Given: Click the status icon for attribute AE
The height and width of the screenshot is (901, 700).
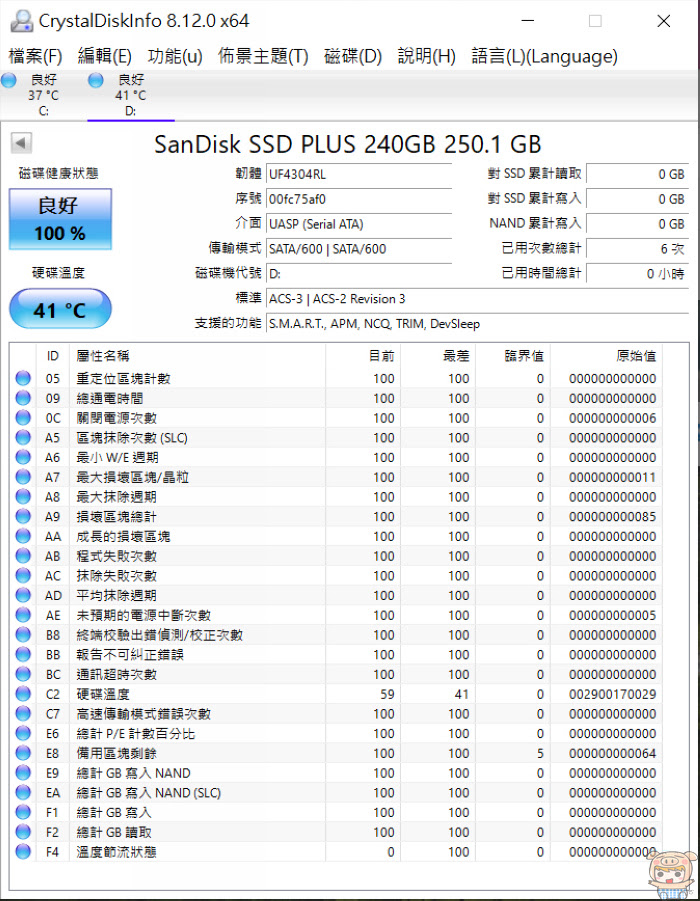Looking at the screenshot, I should click(x=23, y=615).
